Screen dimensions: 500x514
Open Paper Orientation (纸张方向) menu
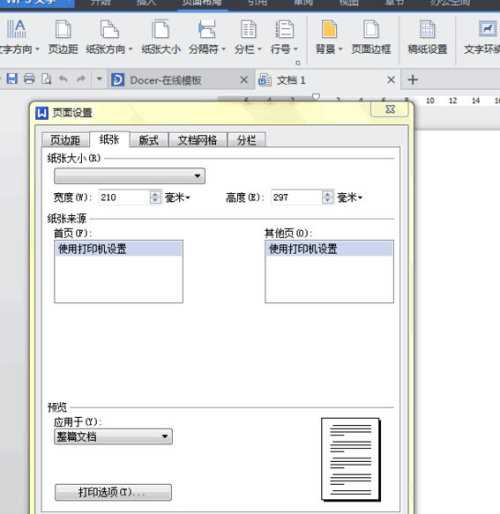tap(109, 37)
